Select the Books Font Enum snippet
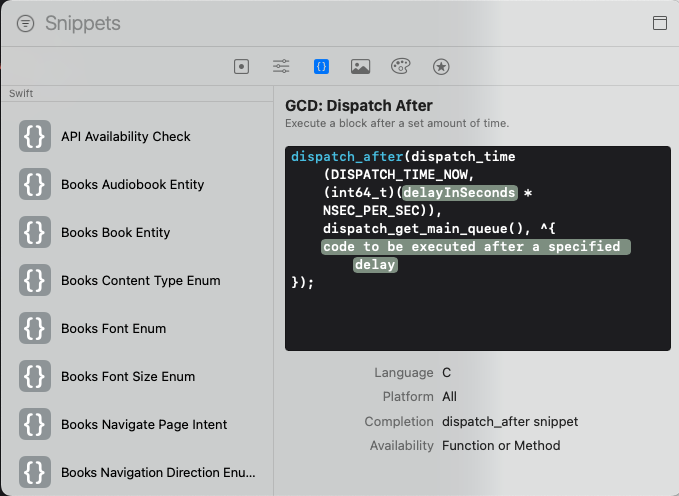Image resolution: width=679 pixels, height=496 pixels. (137, 328)
